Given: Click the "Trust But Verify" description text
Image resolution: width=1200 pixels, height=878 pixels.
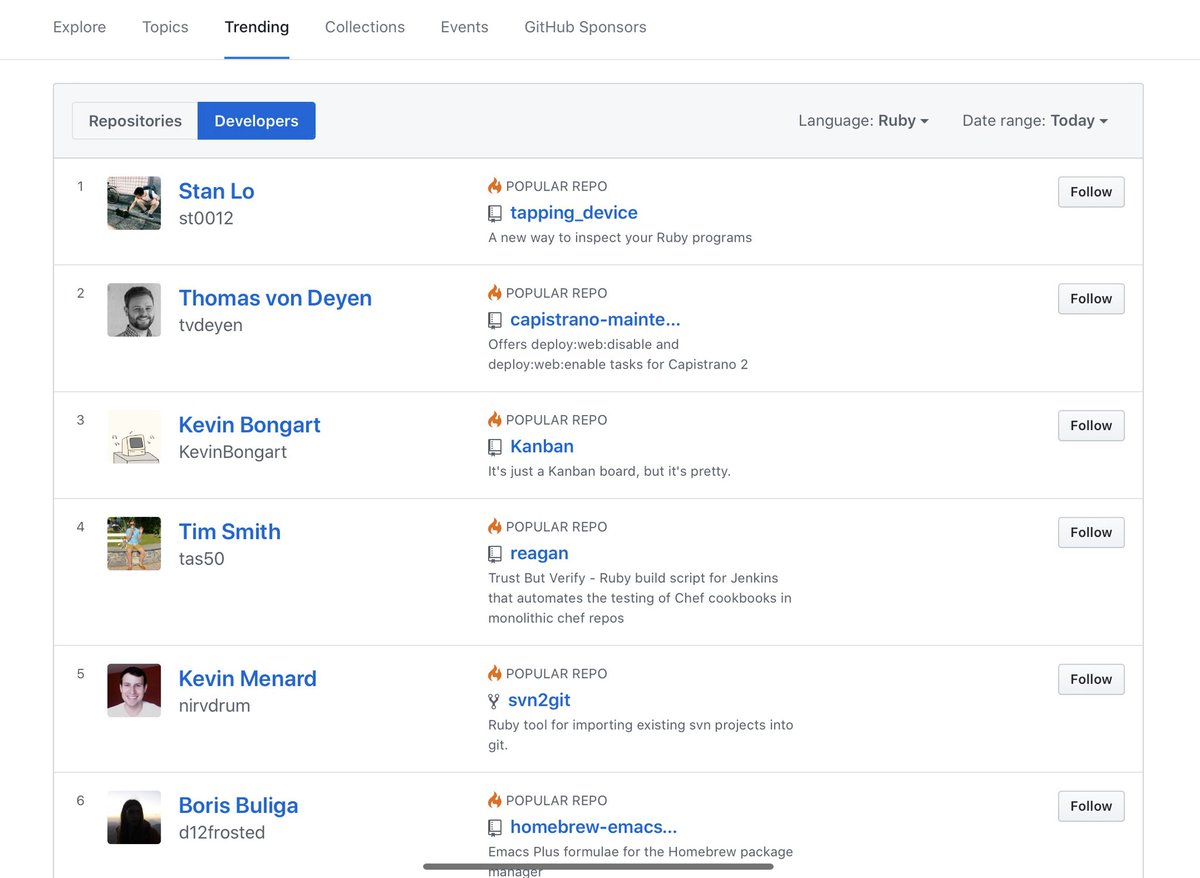Looking at the screenshot, I should [x=640, y=598].
